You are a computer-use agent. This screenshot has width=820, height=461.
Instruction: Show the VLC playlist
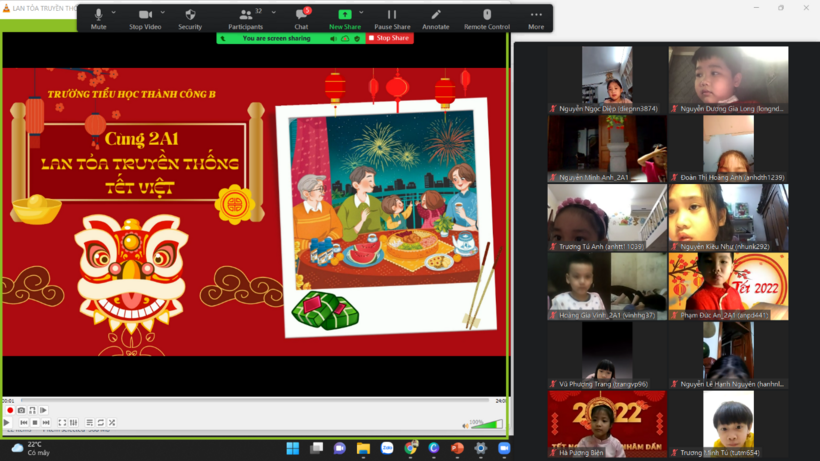[x=89, y=422]
